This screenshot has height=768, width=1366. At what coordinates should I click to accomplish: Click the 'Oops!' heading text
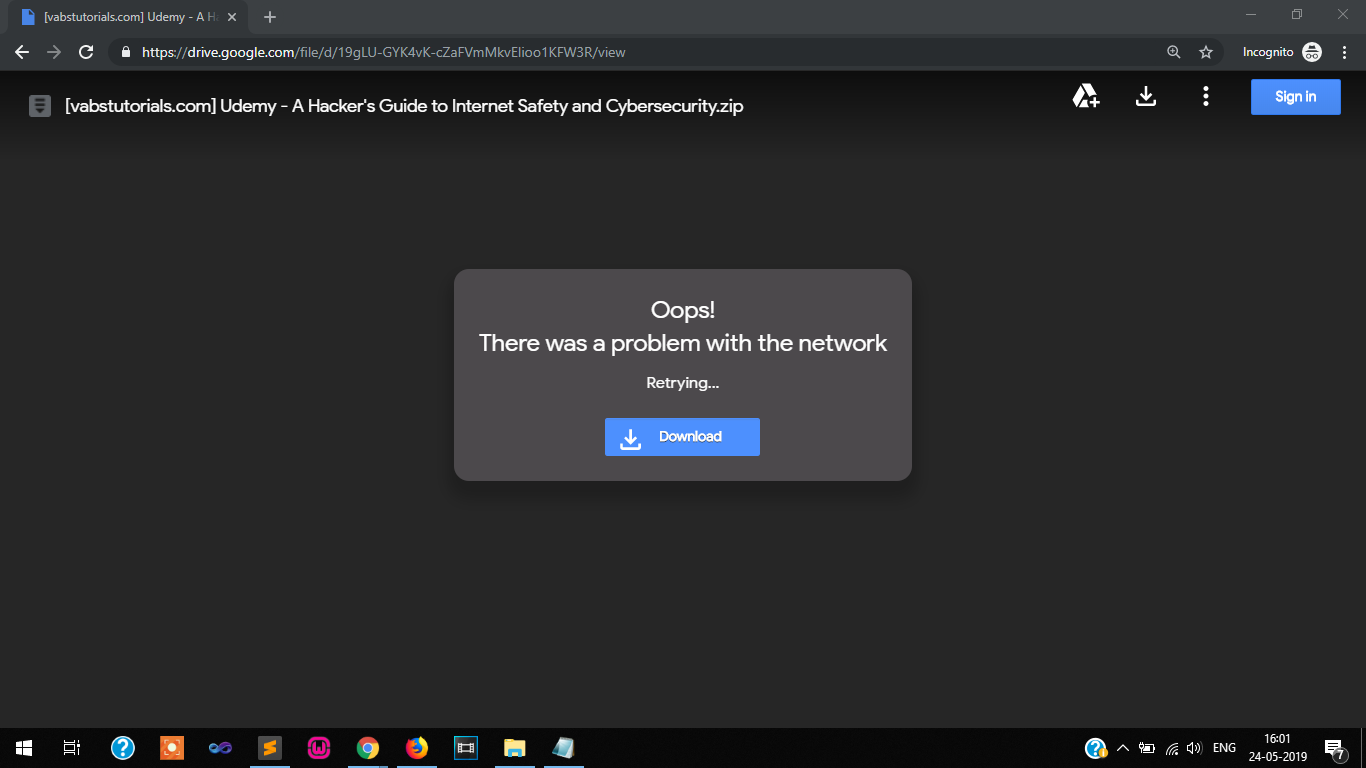coord(683,310)
